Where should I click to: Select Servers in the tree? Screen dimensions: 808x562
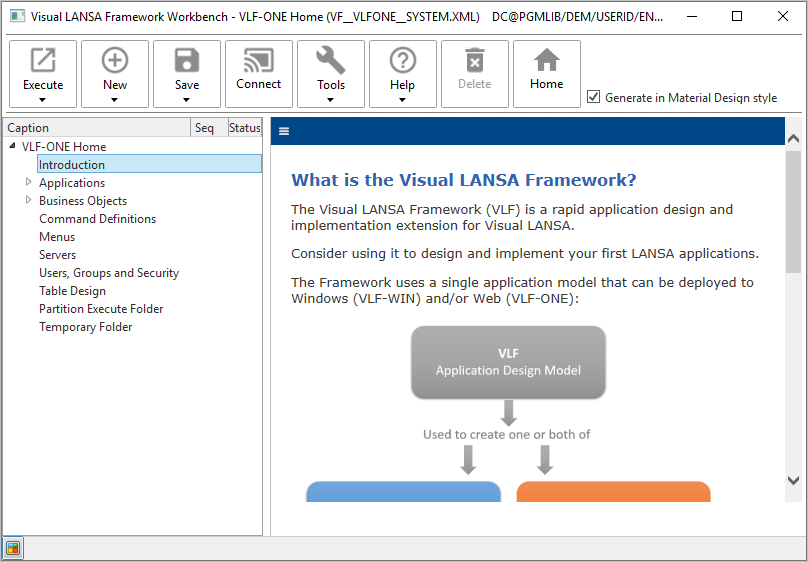point(58,255)
